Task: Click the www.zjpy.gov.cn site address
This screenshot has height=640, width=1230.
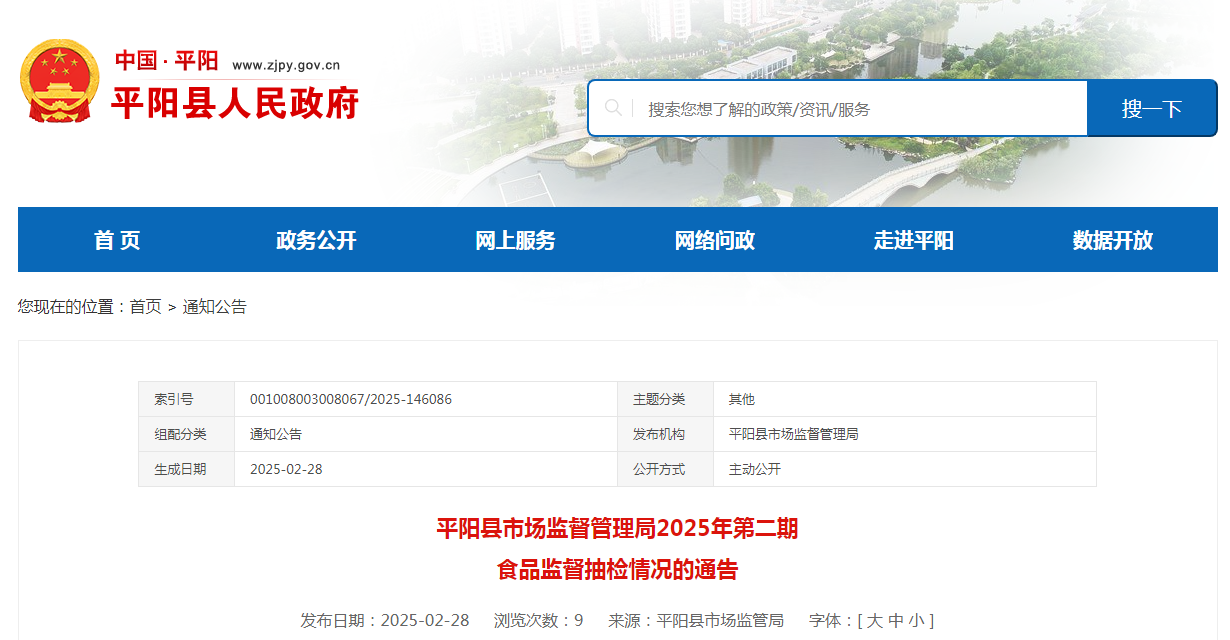Action: (287, 65)
